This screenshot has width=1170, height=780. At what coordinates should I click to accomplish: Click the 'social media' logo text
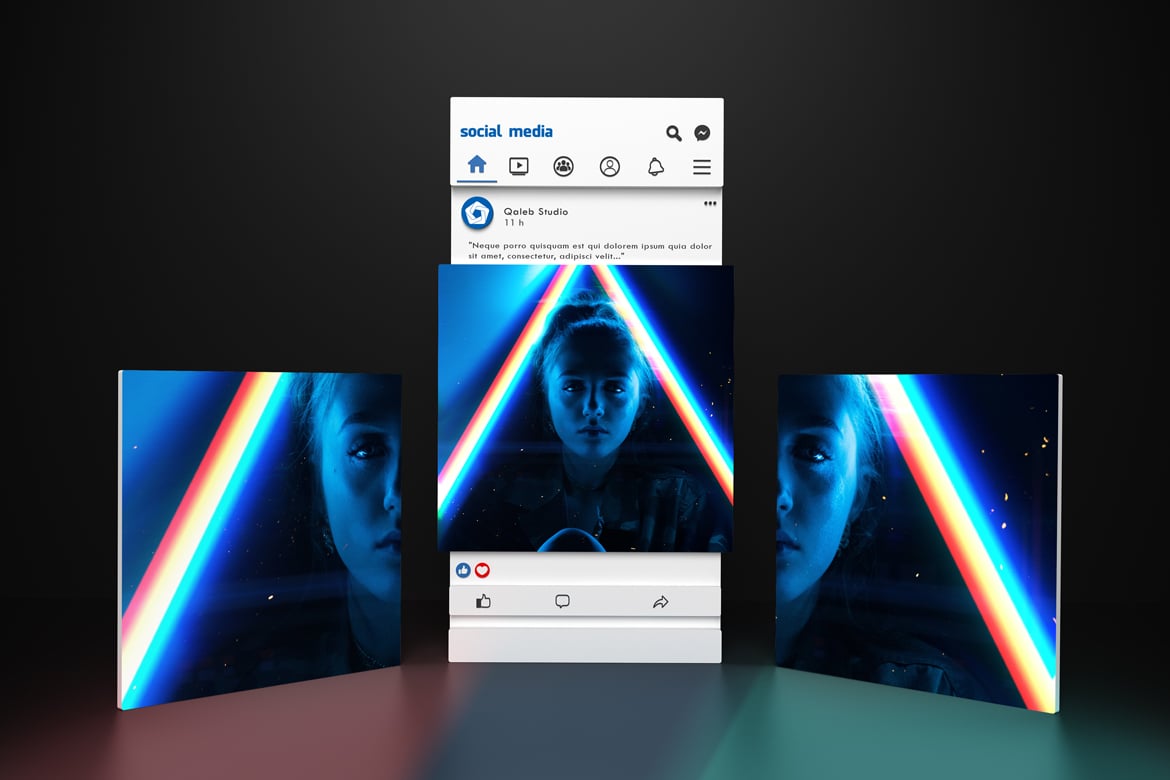coord(506,131)
